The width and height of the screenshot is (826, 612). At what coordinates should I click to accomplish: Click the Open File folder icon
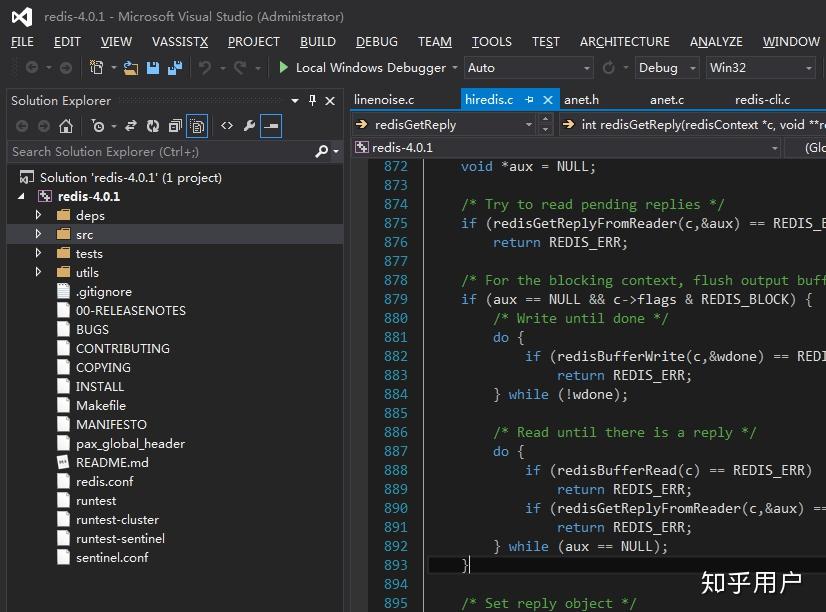point(131,68)
